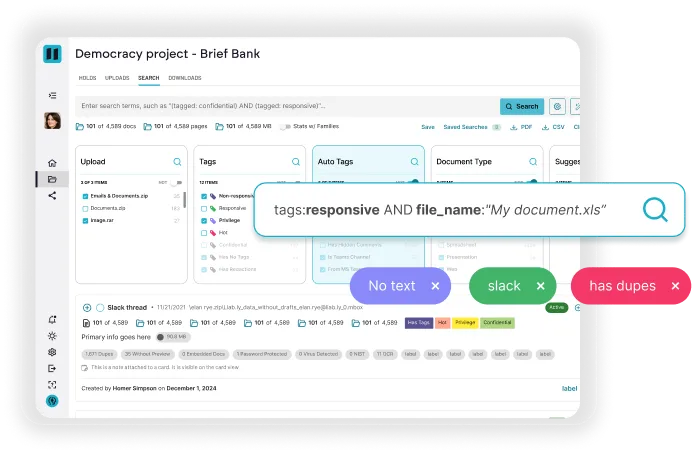692x454 pixels.
Task: Open the user profile avatar
Action: (x=52, y=120)
